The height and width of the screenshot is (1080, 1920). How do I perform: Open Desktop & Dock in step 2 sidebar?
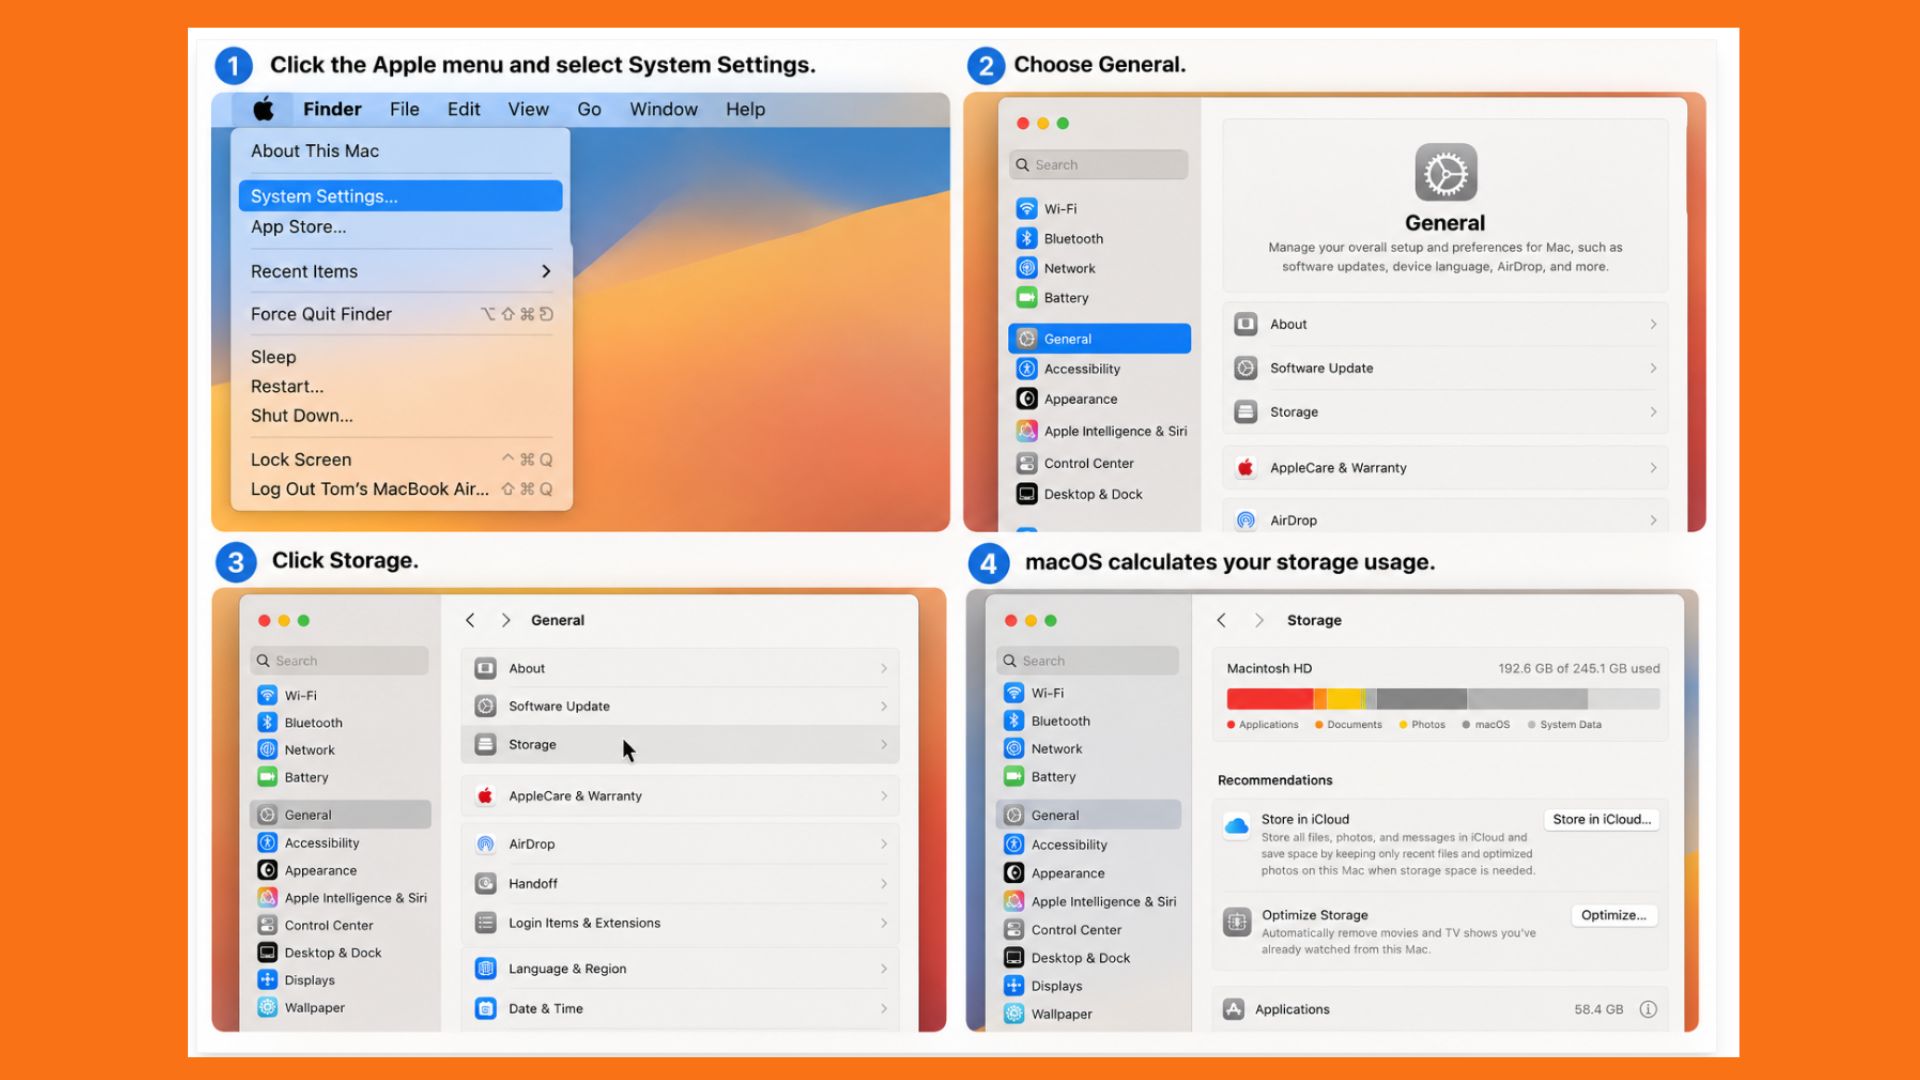click(x=1092, y=494)
